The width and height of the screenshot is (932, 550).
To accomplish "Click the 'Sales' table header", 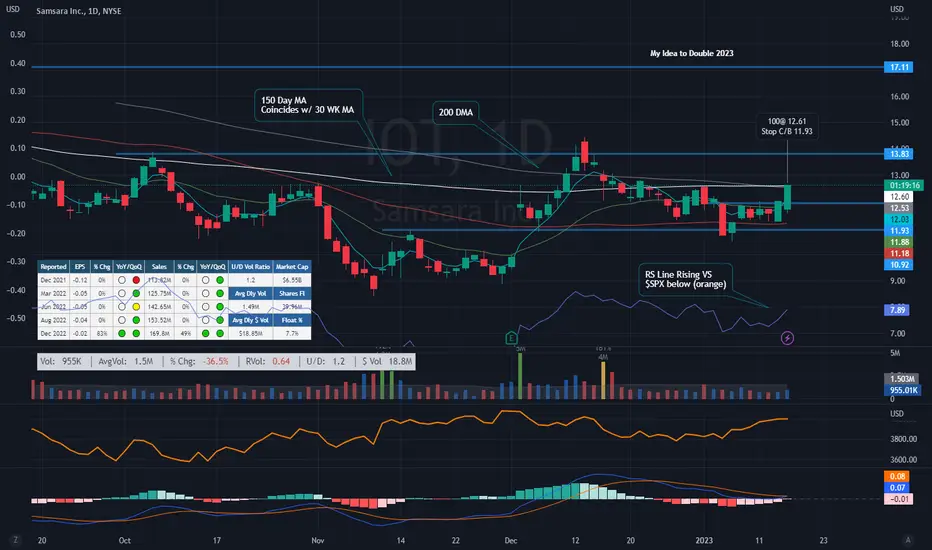I will pyautogui.click(x=159, y=267).
